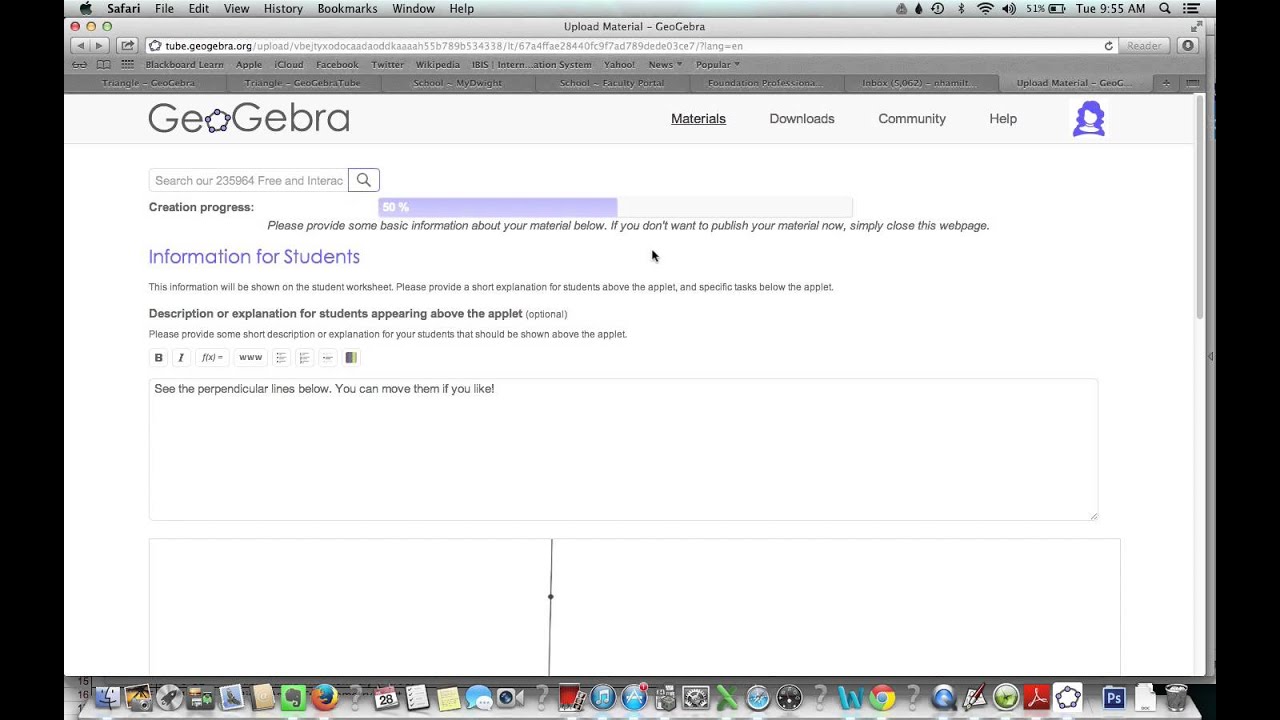Insert a www link in the editor
Viewport: 1280px width, 720px height.
coord(250,358)
